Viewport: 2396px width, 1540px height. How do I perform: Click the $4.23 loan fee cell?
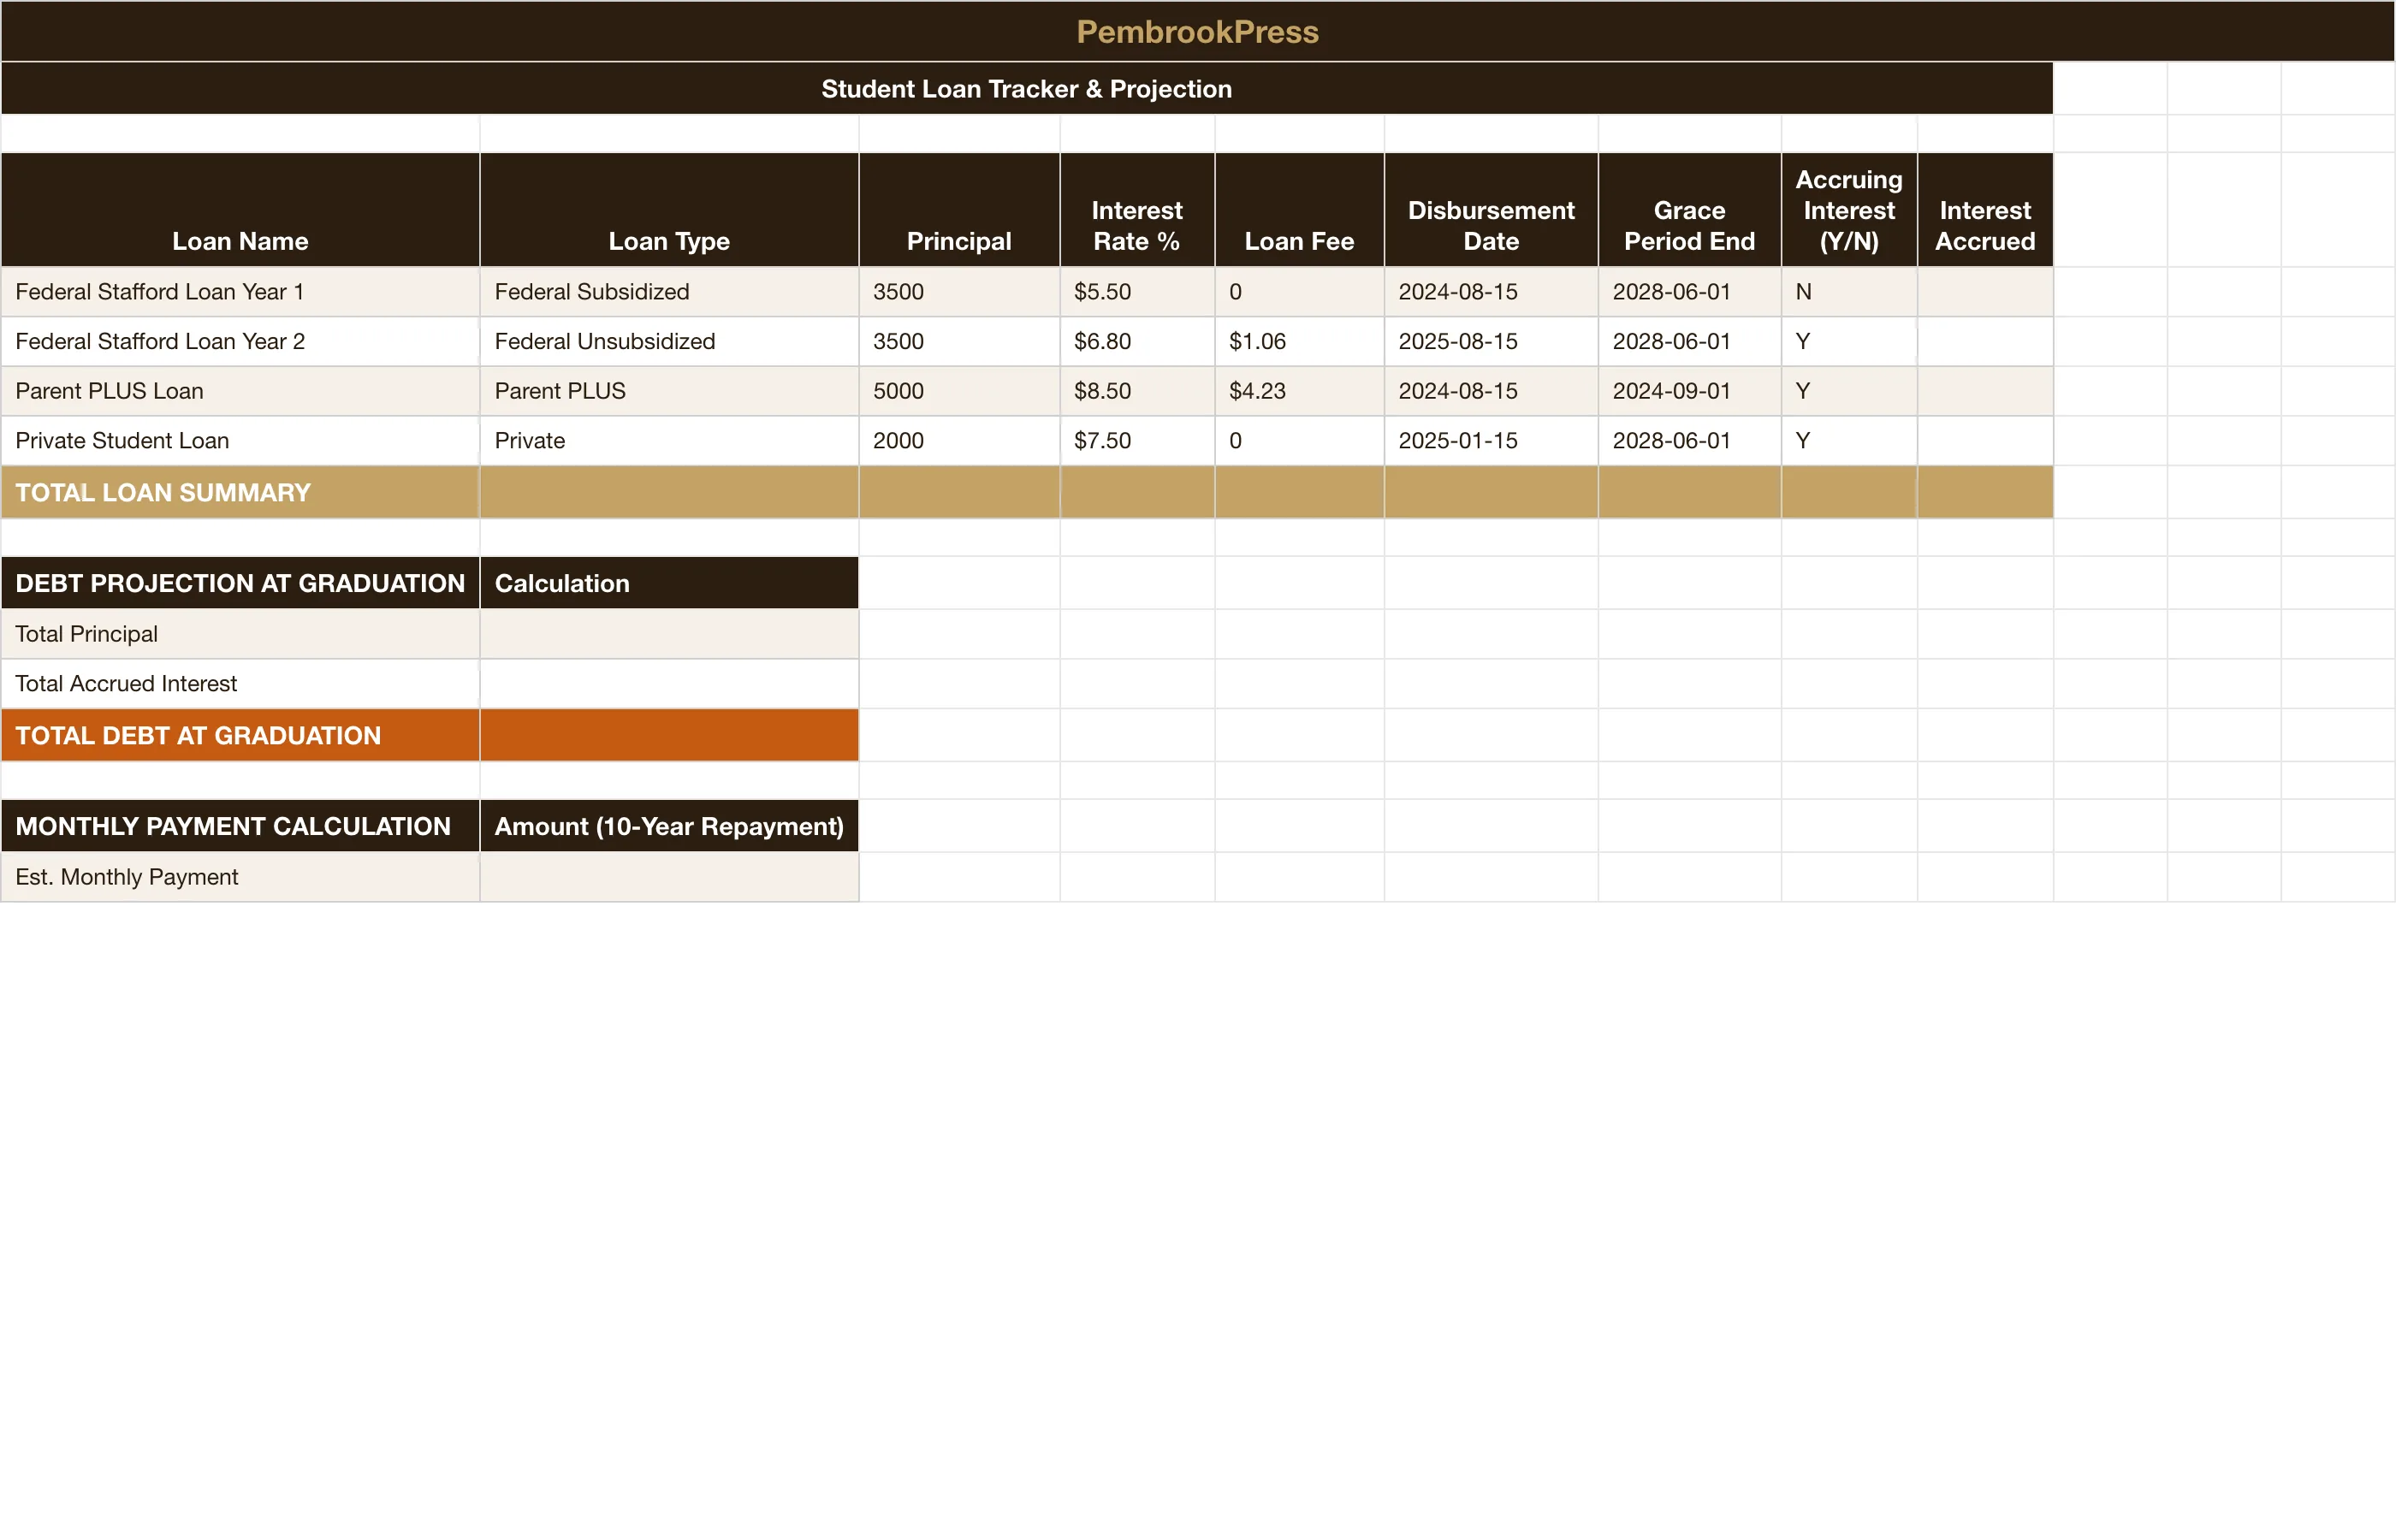click(1299, 391)
